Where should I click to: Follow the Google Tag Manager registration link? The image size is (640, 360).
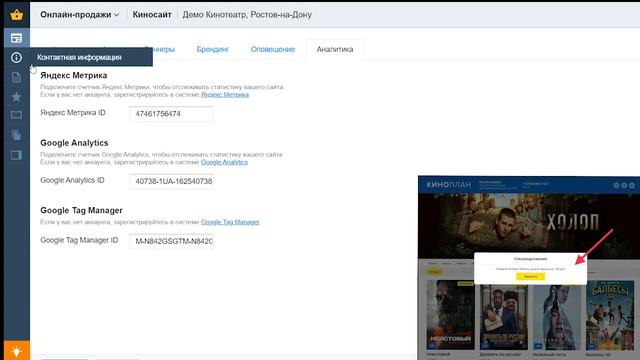tap(230, 222)
